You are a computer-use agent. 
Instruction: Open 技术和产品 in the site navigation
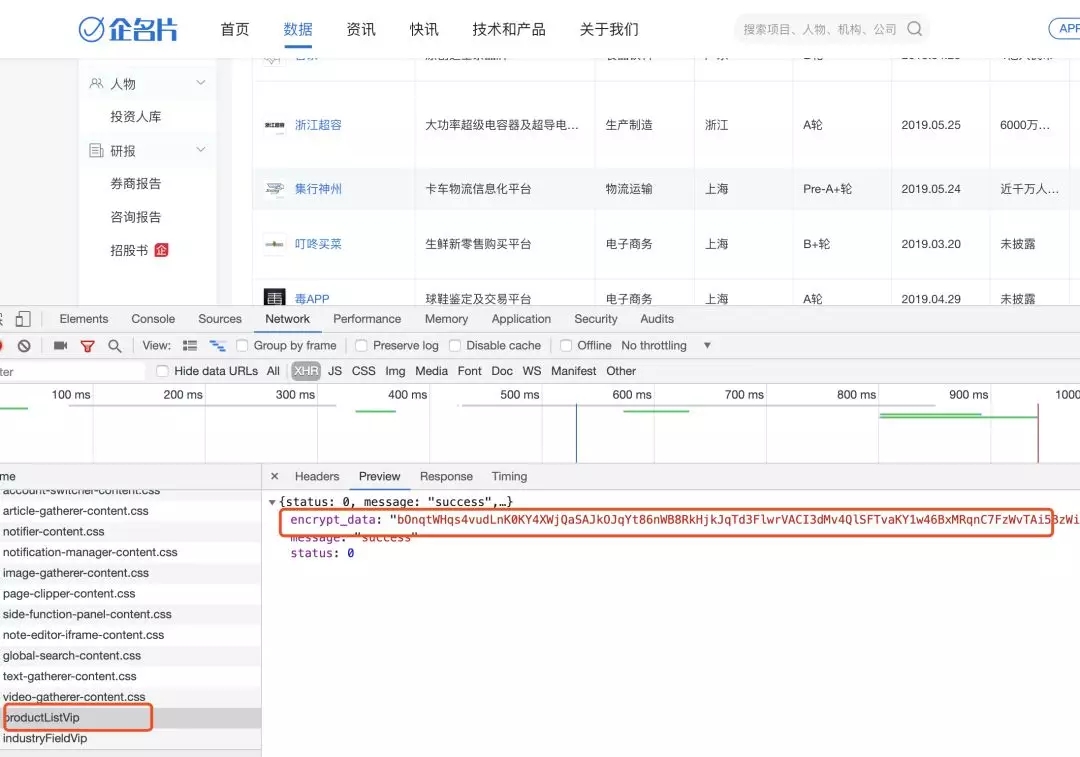click(509, 30)
